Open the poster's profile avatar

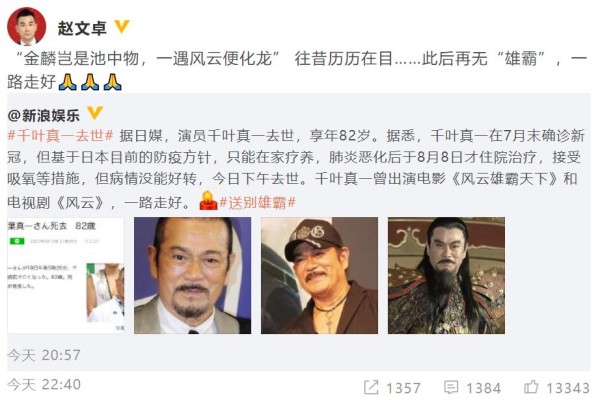26,27
